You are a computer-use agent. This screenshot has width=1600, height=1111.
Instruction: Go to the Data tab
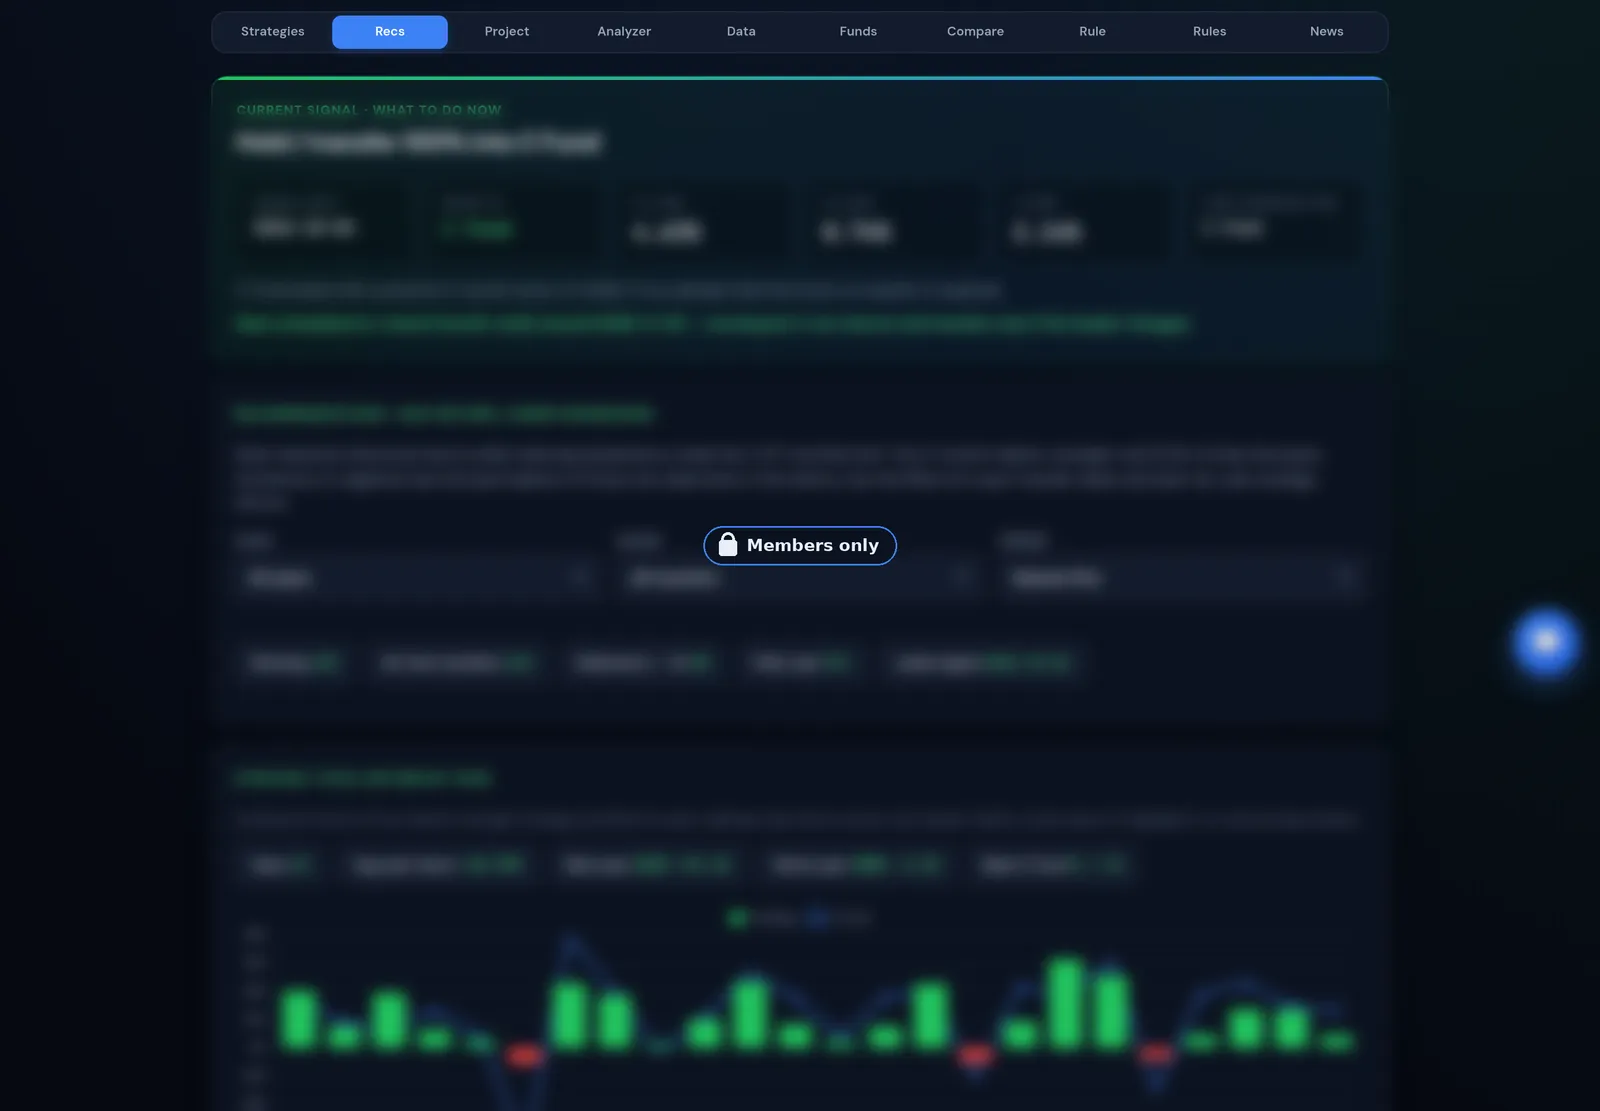(x=741, y=32)
